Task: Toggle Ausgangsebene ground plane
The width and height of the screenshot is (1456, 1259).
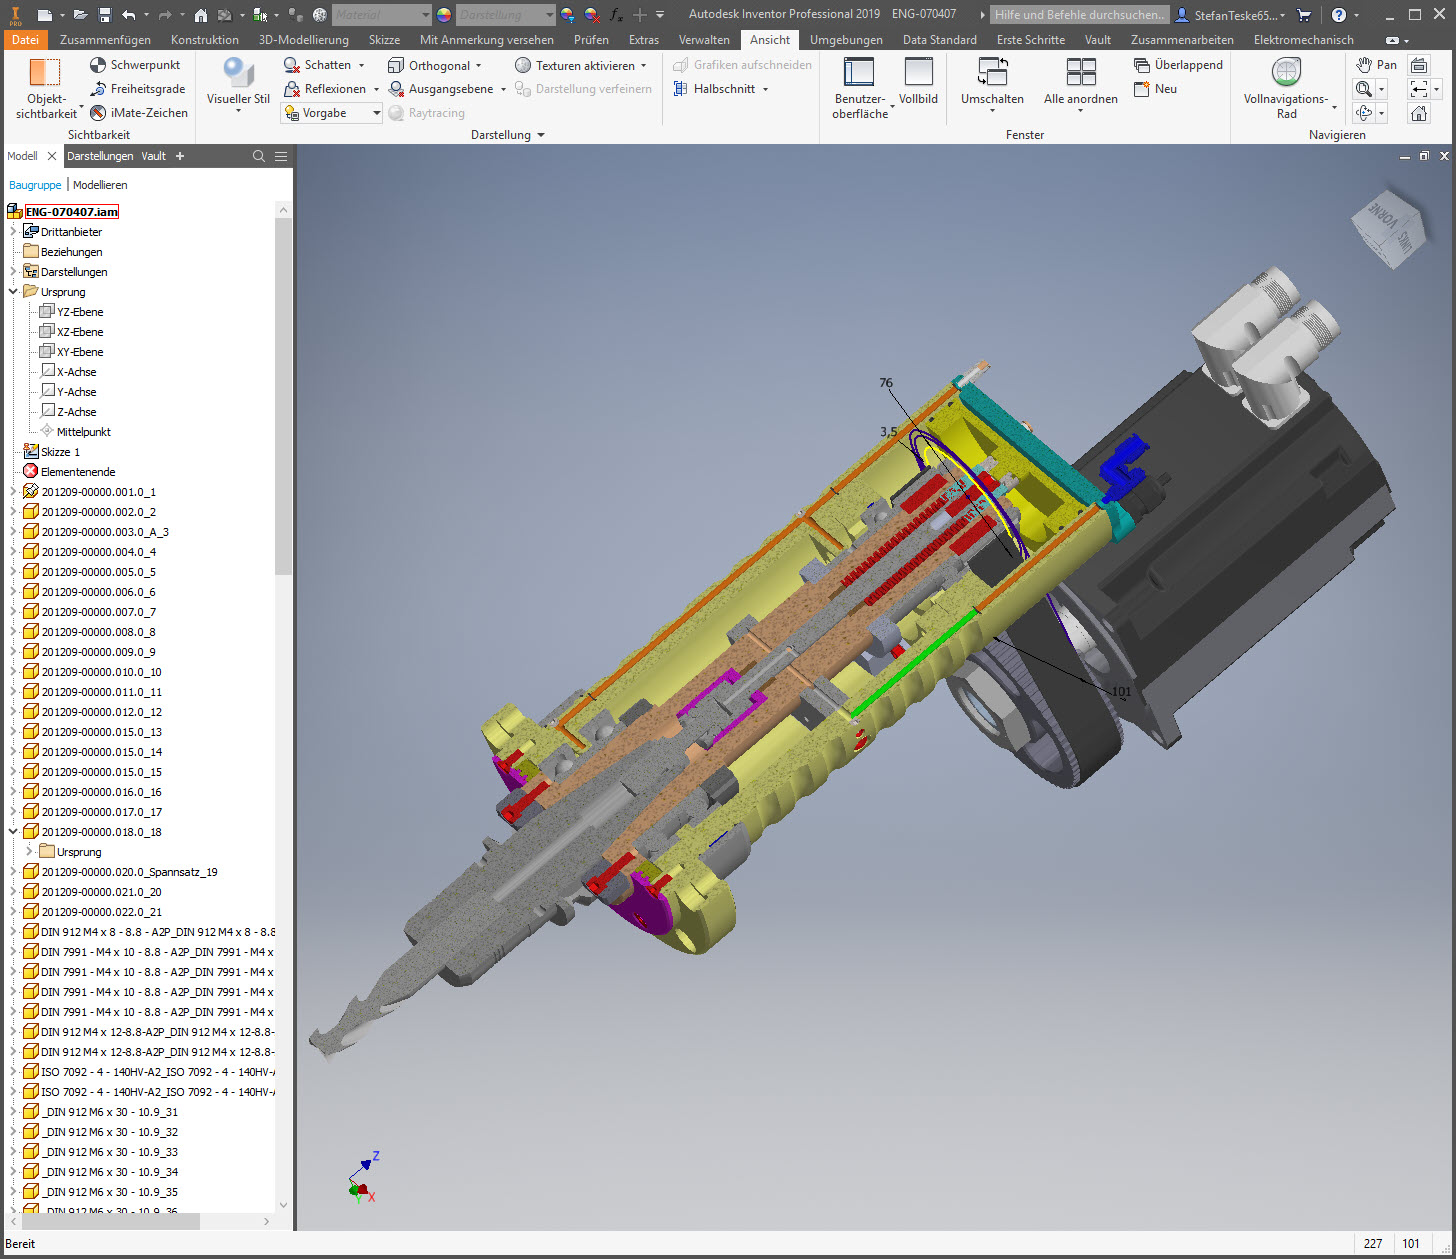Action: tap(440, 89)
